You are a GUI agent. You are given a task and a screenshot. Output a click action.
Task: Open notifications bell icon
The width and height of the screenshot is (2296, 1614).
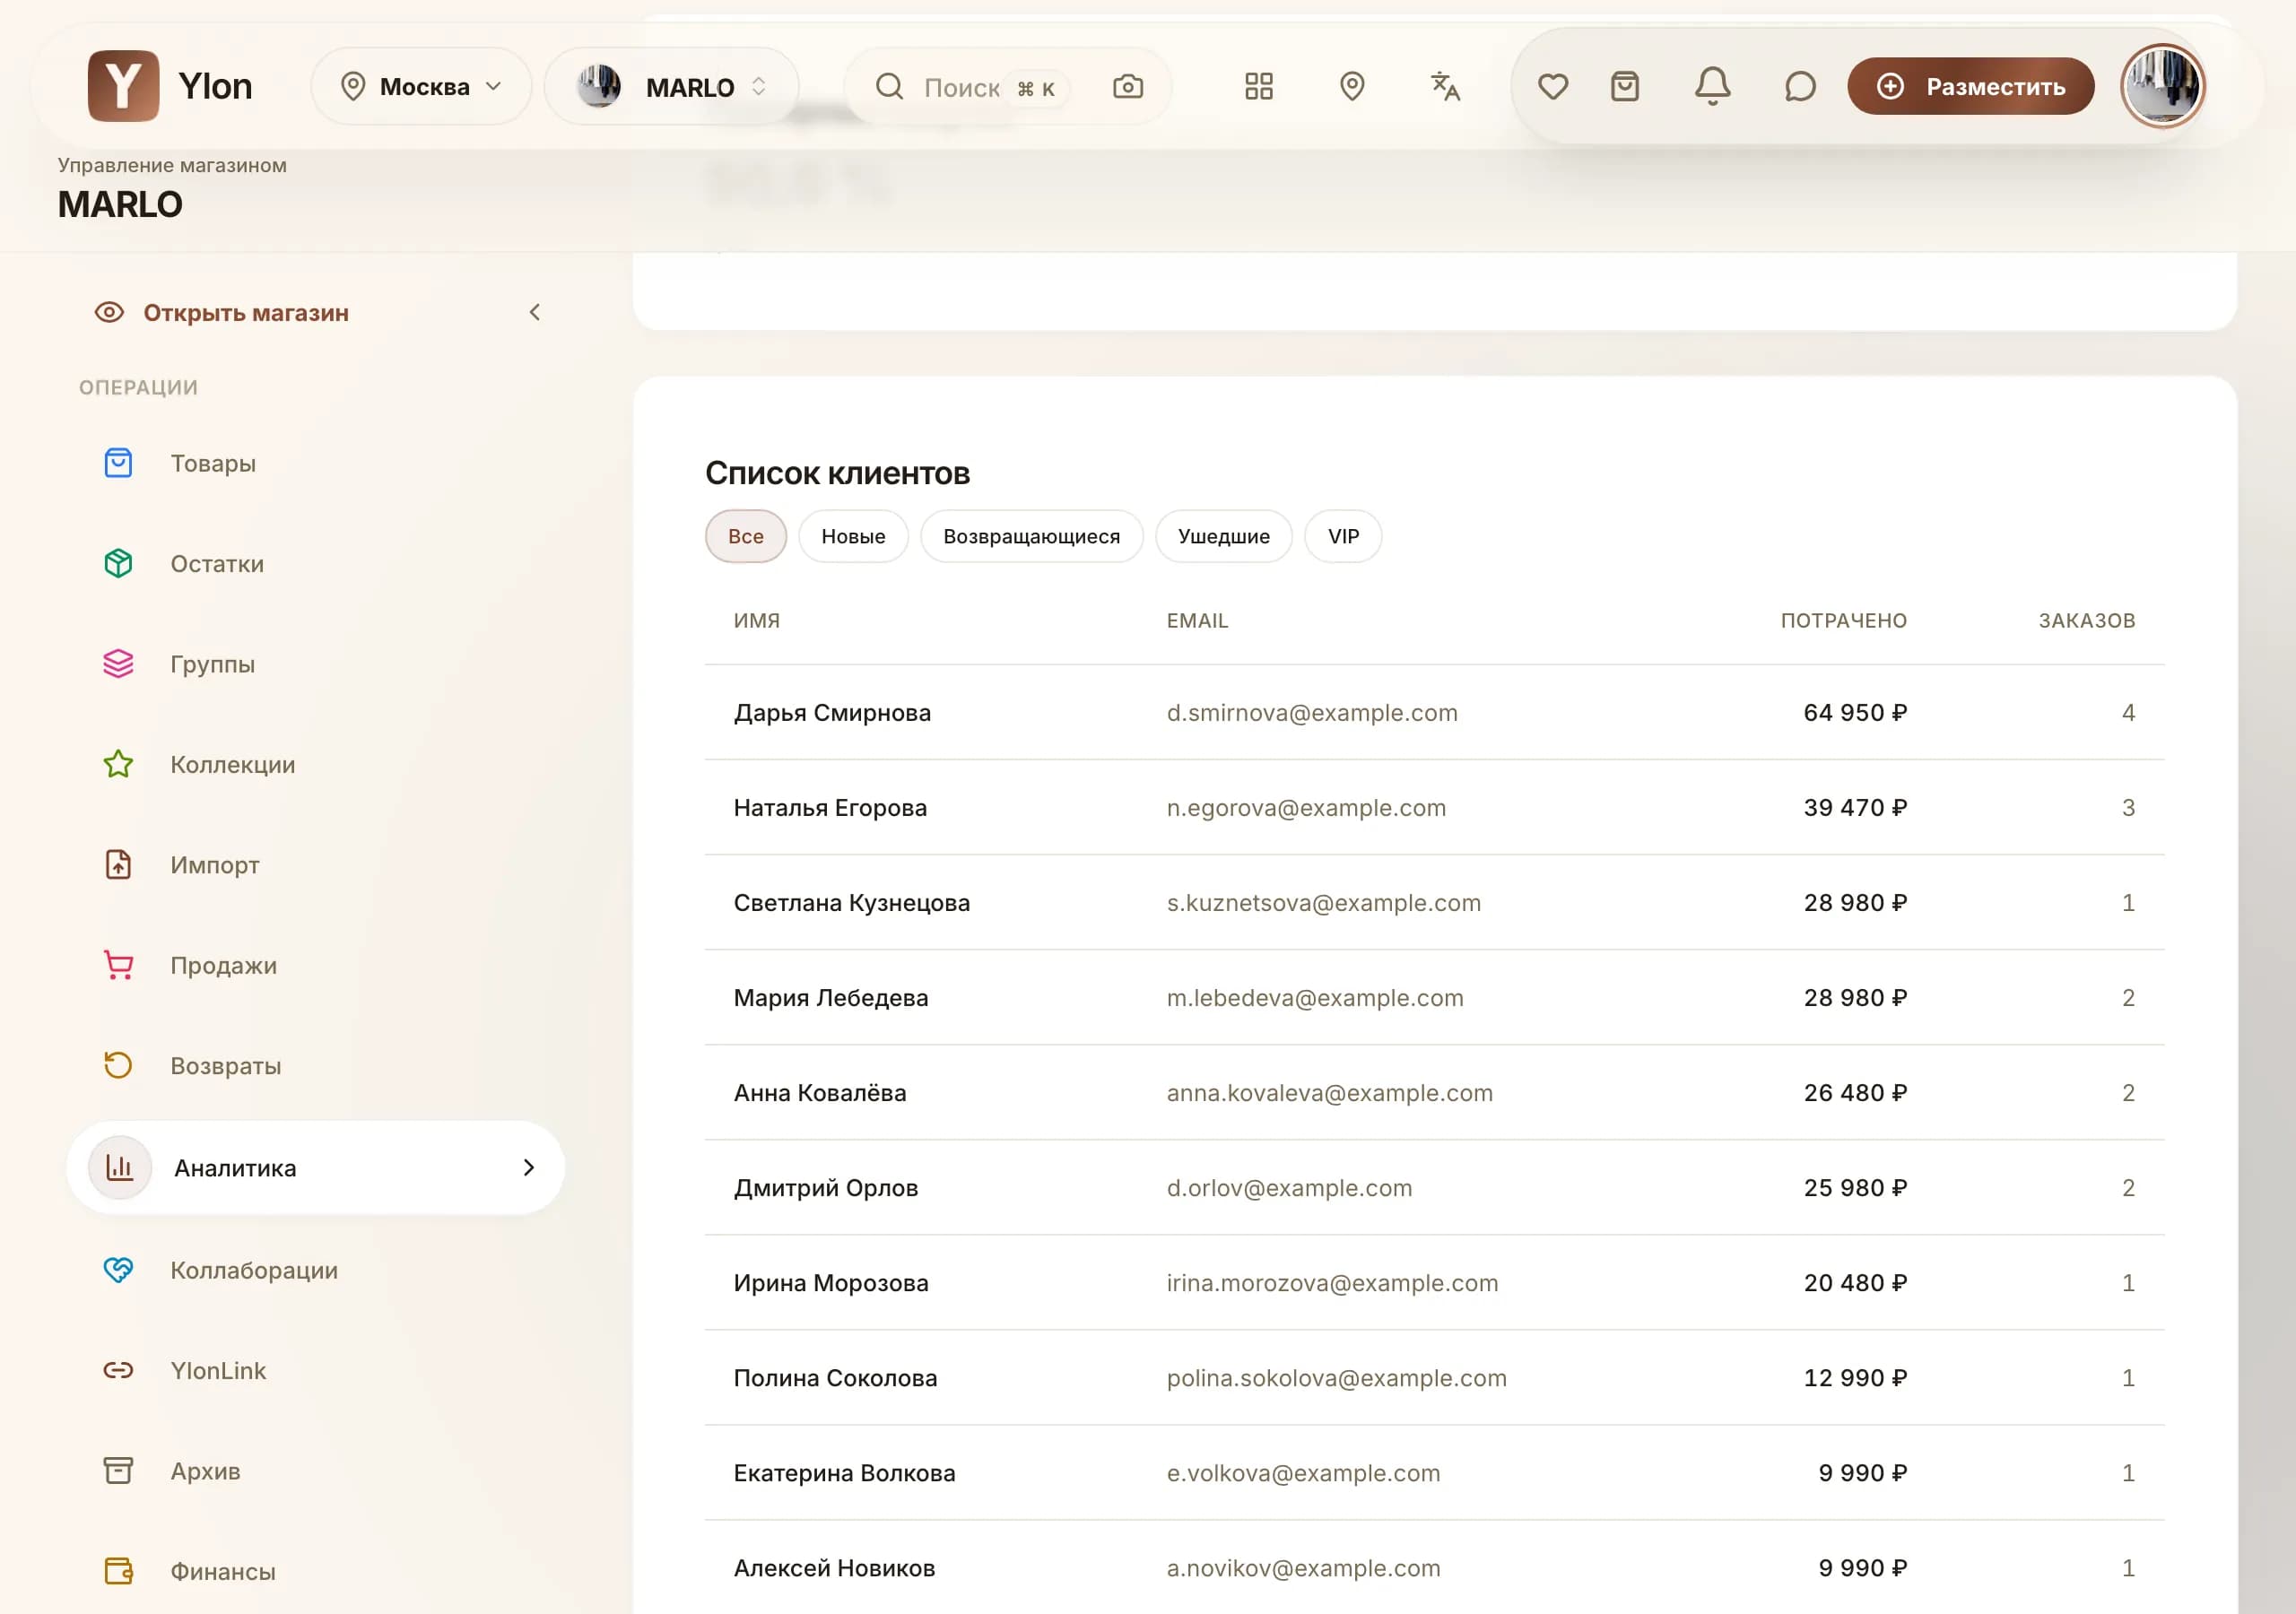pos(1712,86)
